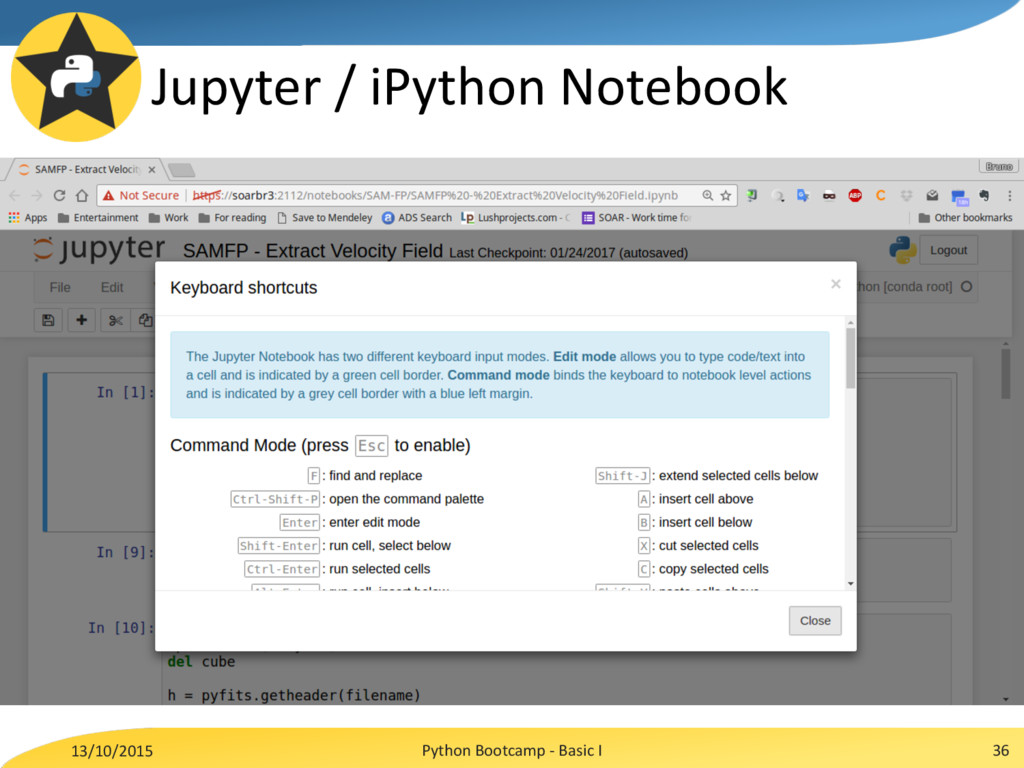Open the Other bookmarks folder
The width and height of the screenshot is (1024, 768).
tap(965, 217)
